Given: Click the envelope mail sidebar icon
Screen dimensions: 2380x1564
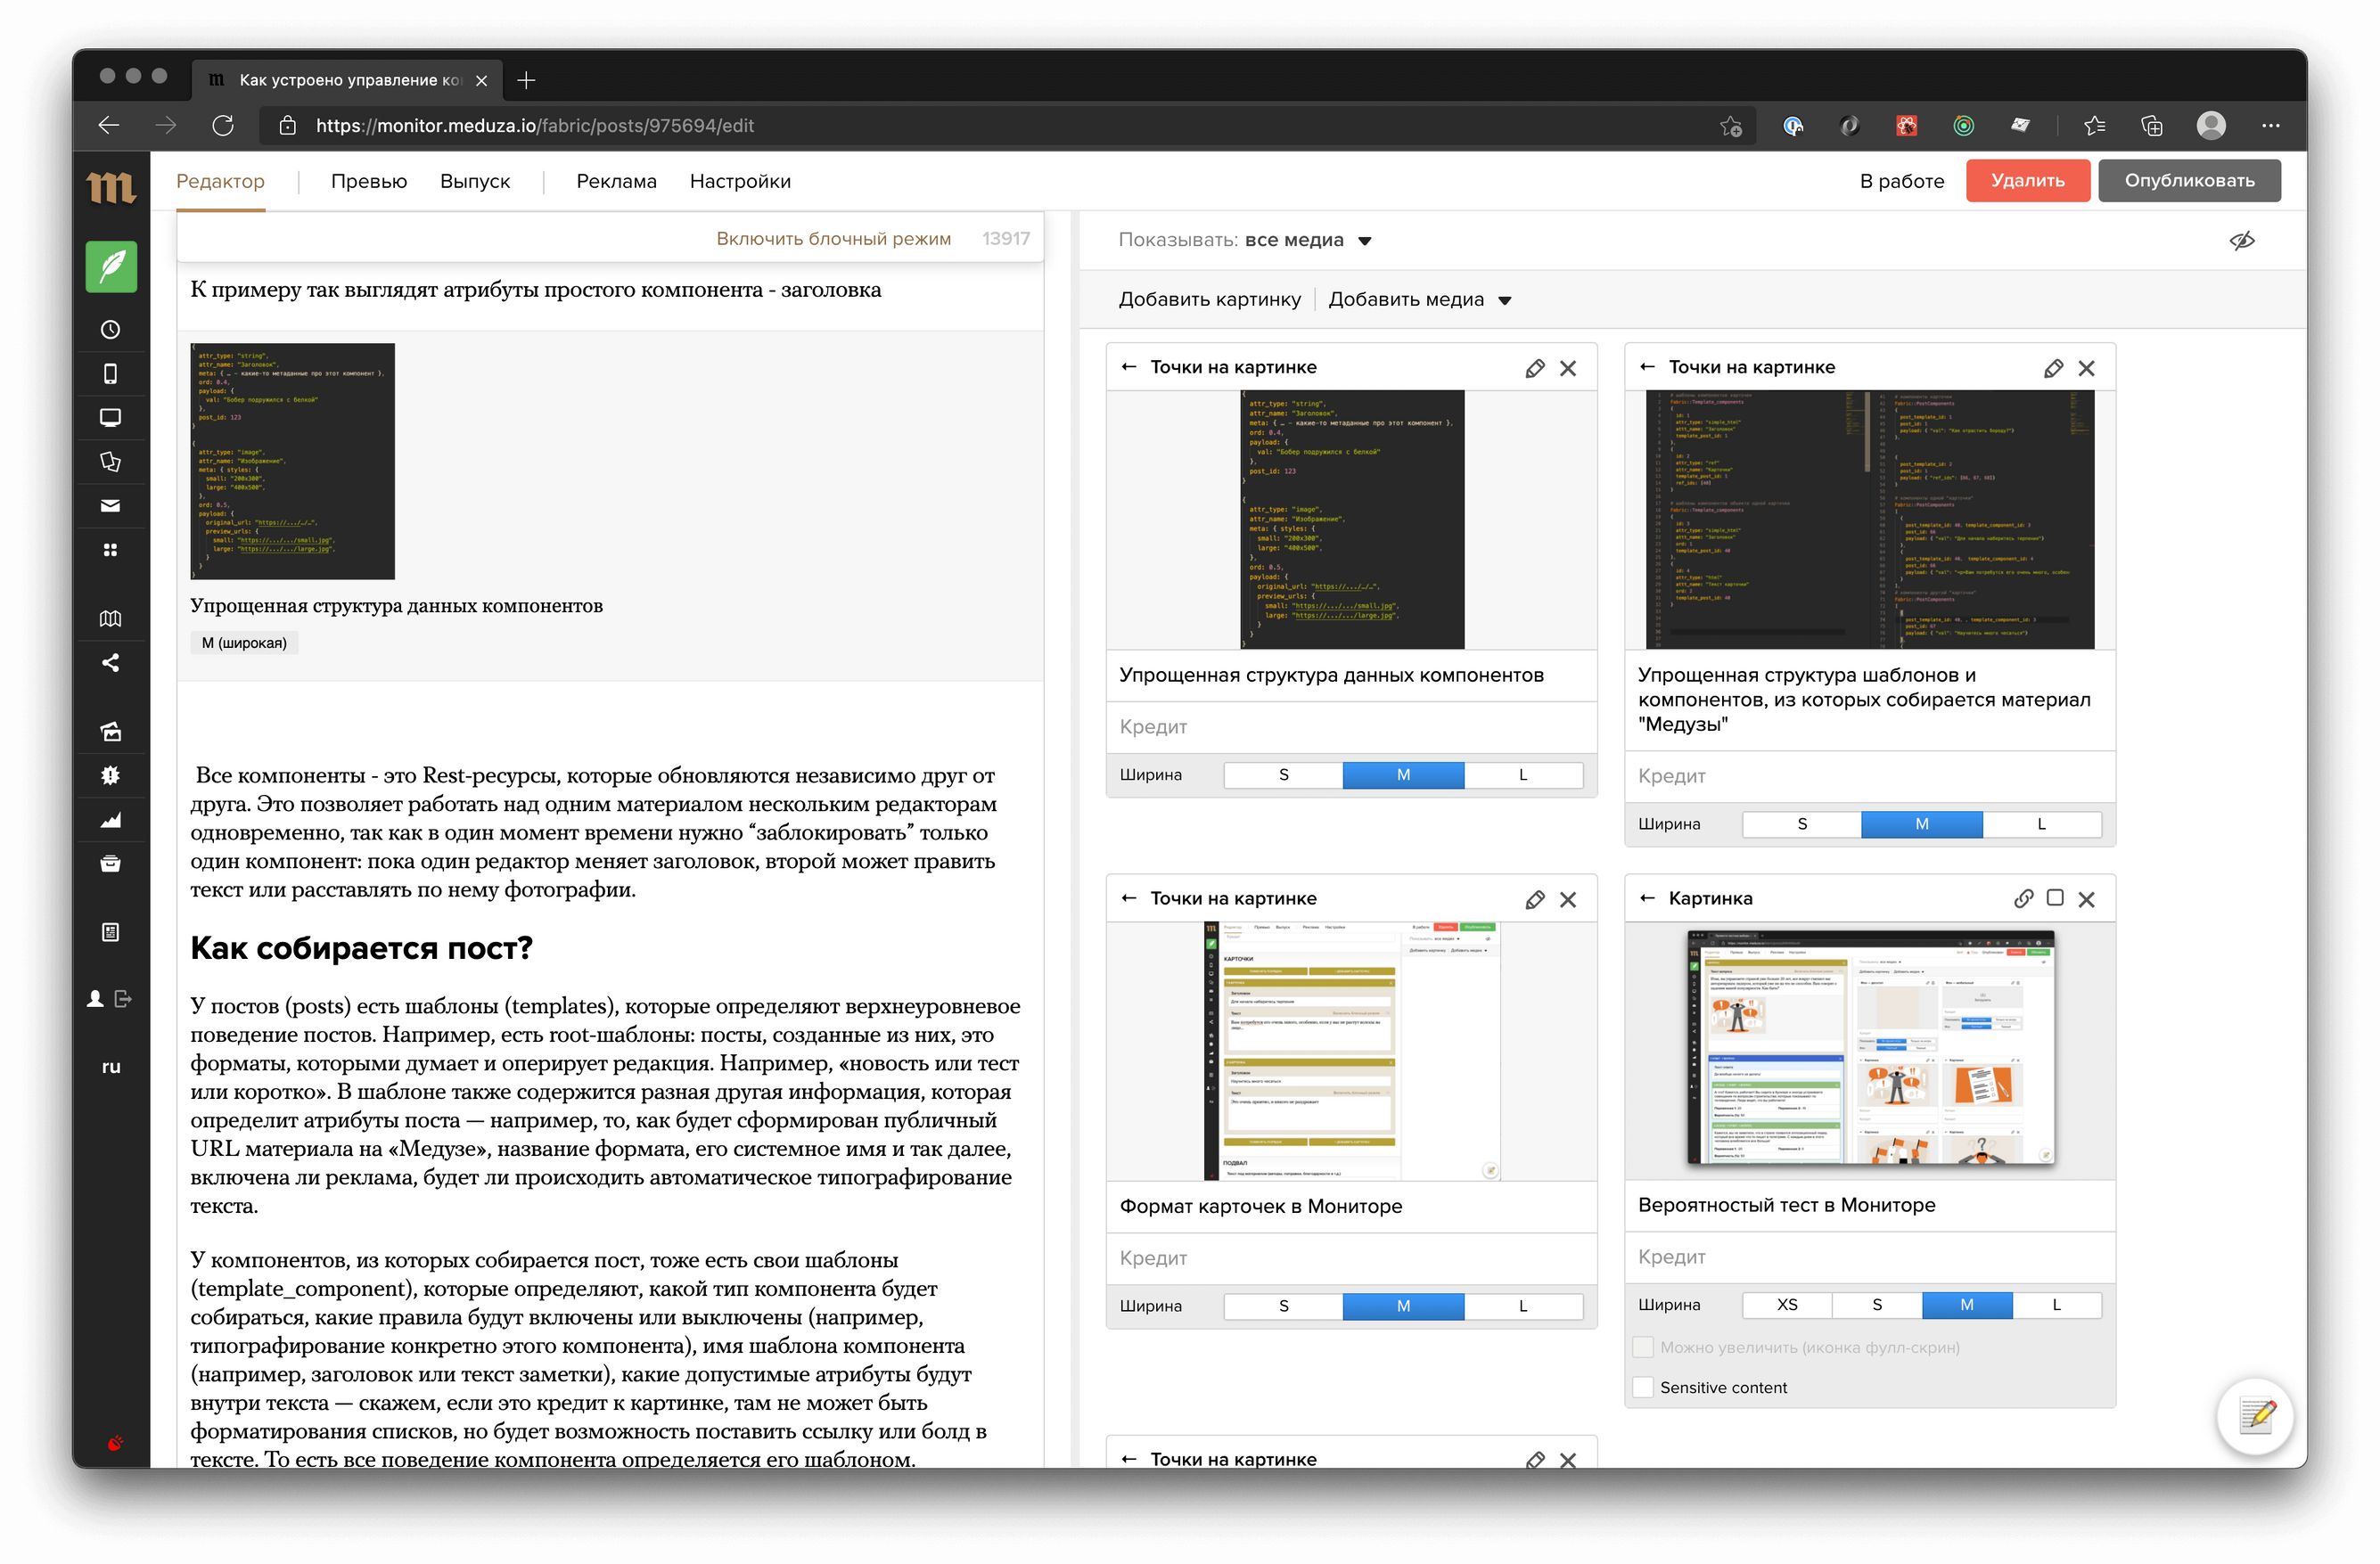Looking at the screenshot, I should pos(111,506).
